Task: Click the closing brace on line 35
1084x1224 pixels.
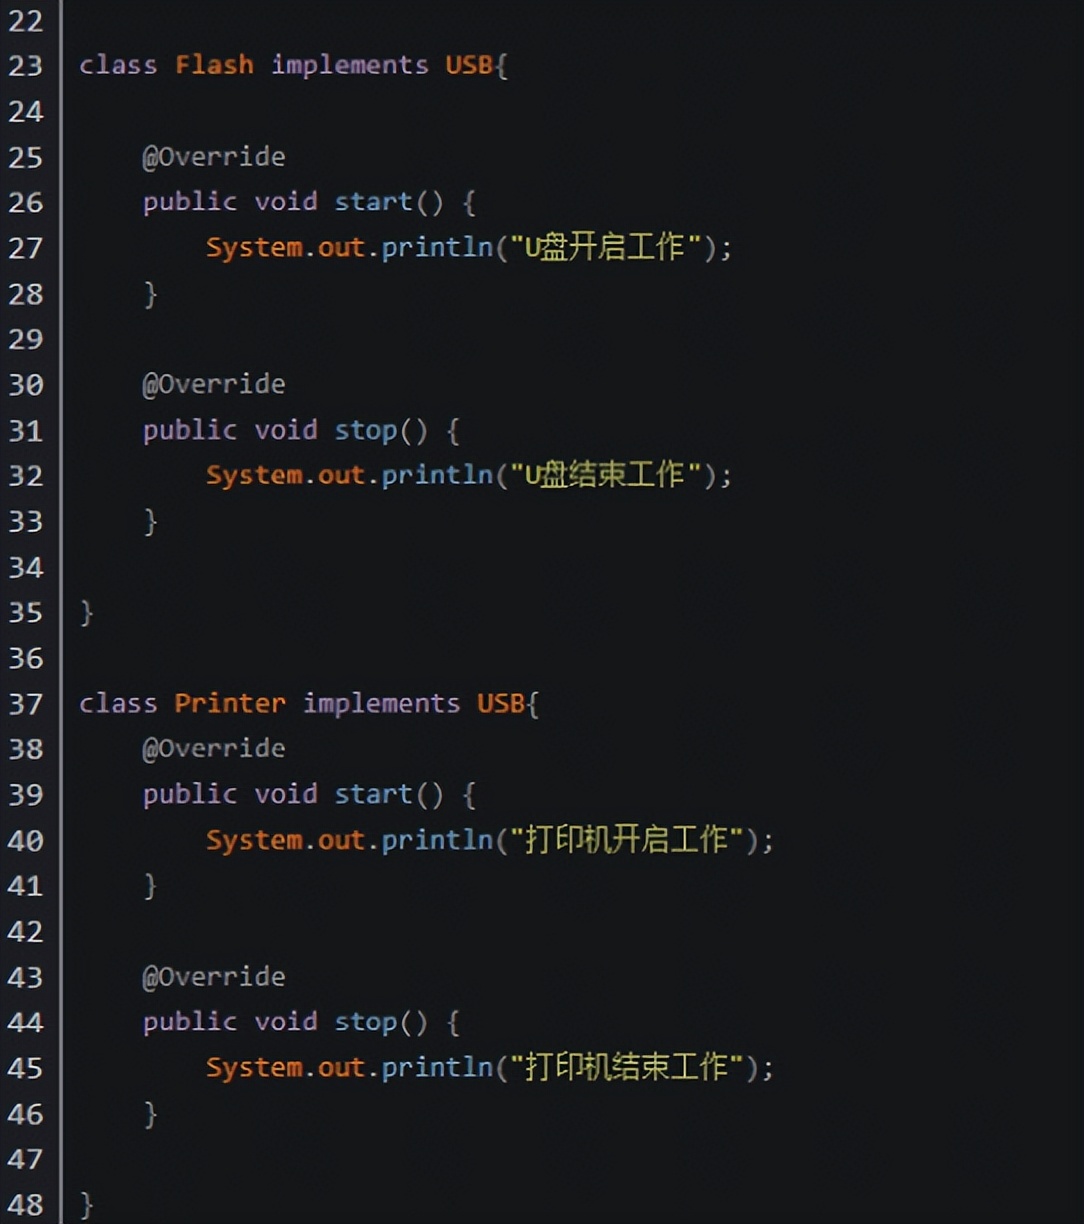Action: 87,612
